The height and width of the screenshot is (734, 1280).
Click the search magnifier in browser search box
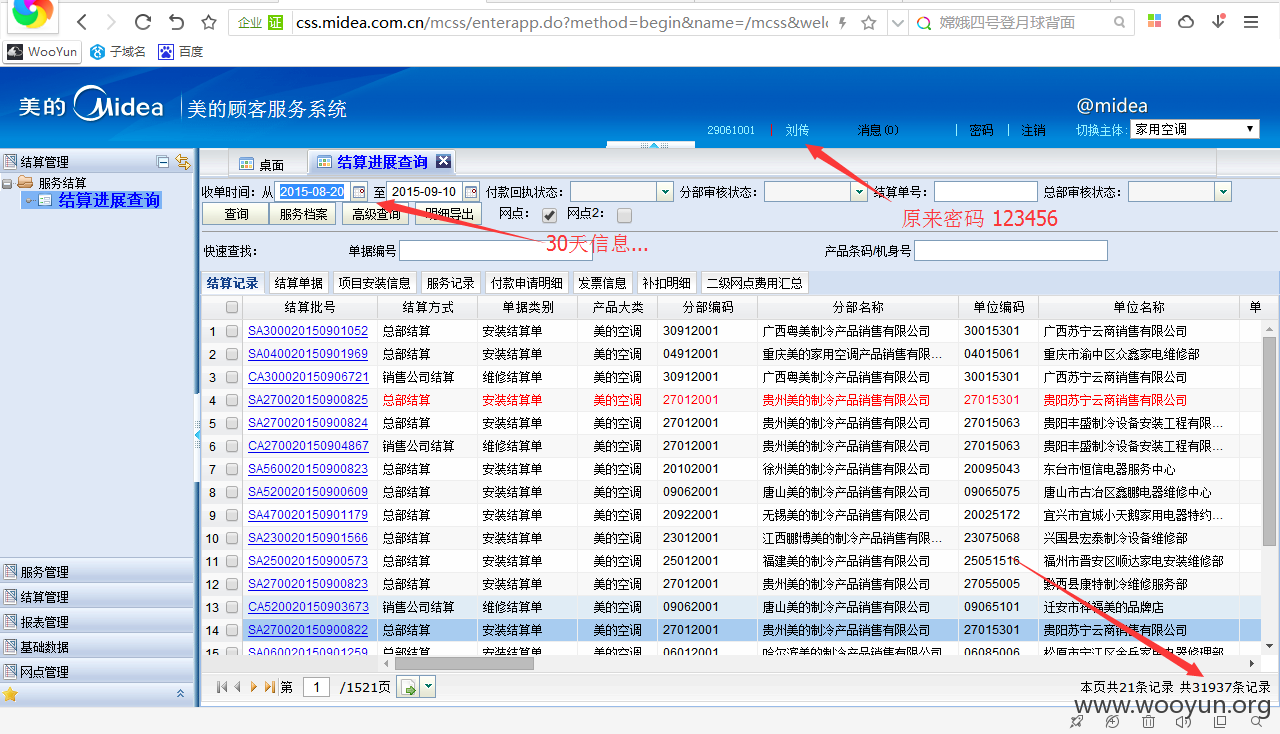[x=1118, y=22]
